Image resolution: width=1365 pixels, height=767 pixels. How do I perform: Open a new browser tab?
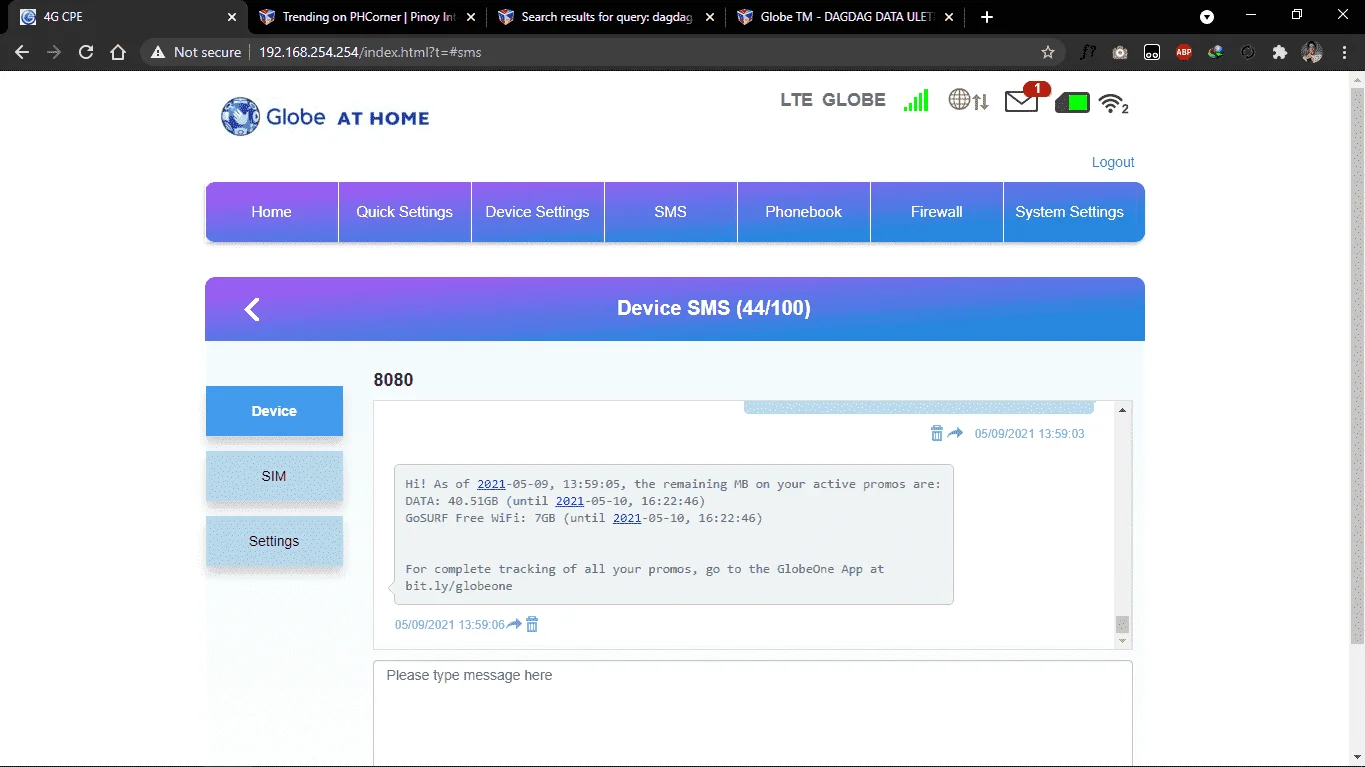coord(987,17)
